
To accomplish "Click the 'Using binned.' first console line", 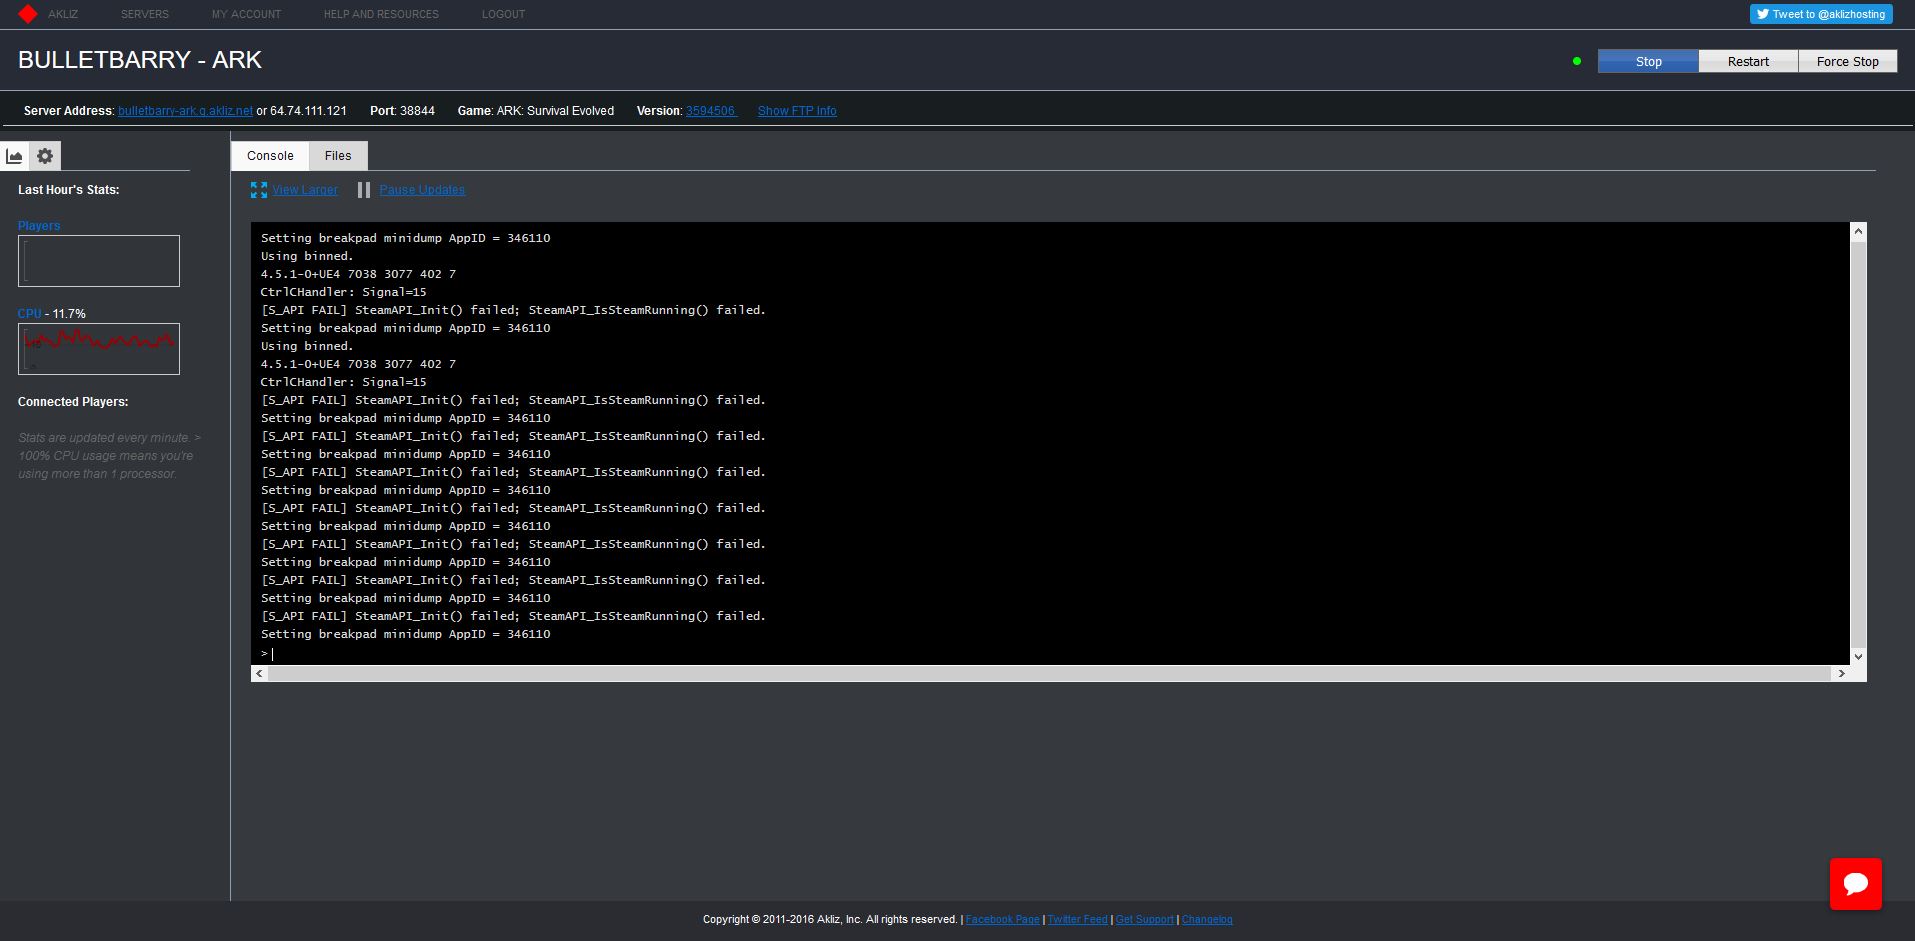I will pos(307,256).
